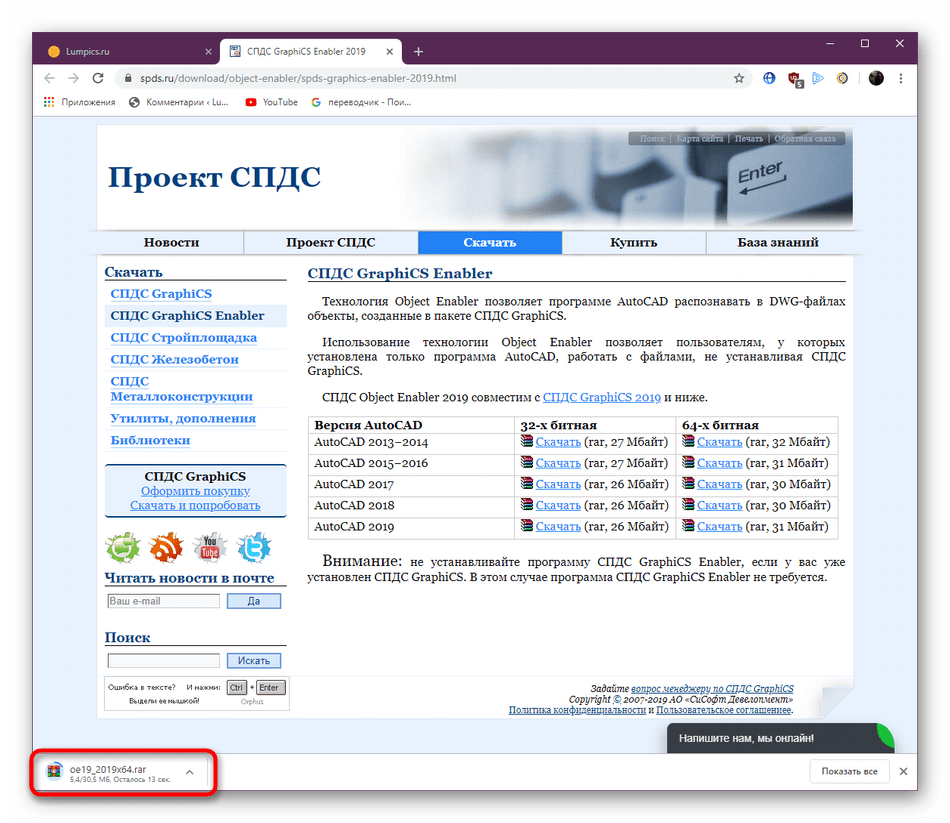Open a new browser tab

coord(418,51)
